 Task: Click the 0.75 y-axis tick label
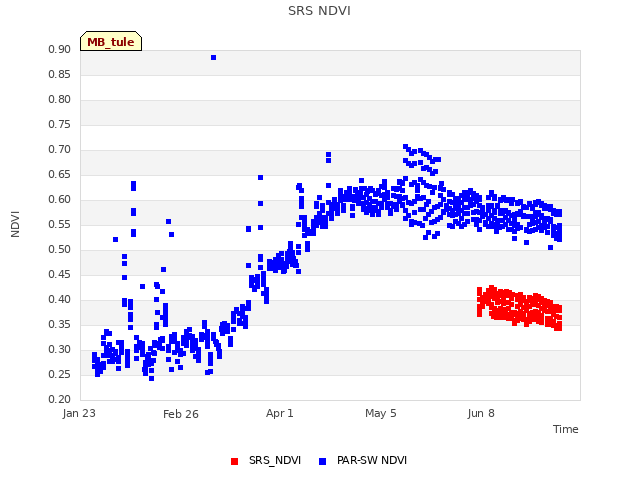click(x=59, y=124)
